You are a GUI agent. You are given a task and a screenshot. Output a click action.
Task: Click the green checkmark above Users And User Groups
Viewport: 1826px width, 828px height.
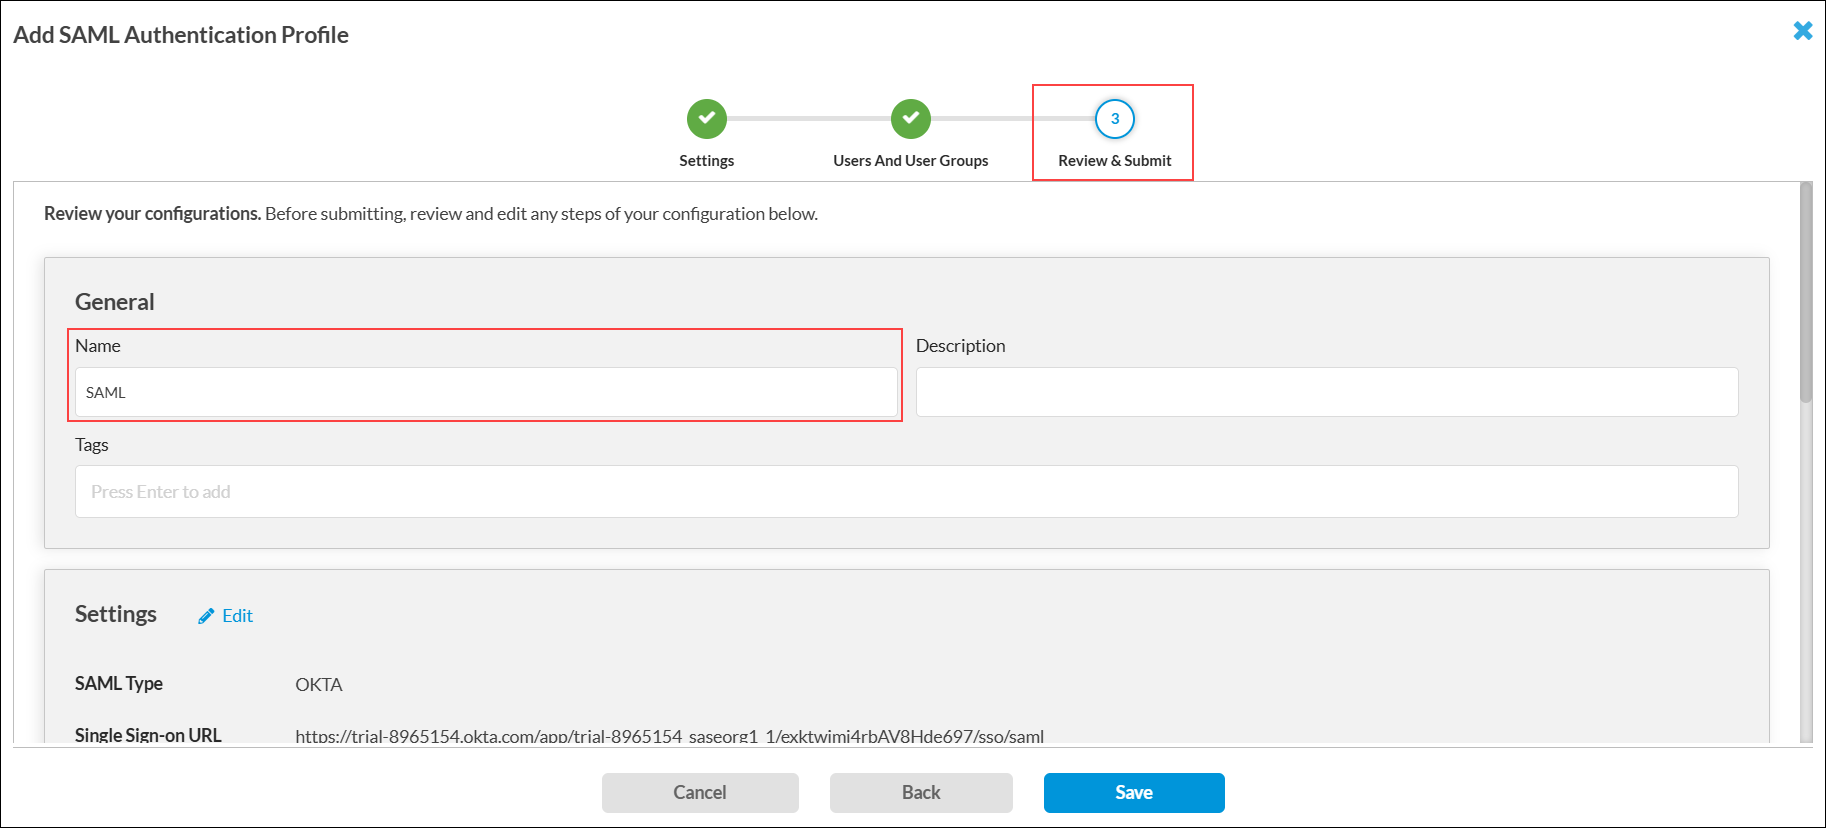tap(910, 119)
